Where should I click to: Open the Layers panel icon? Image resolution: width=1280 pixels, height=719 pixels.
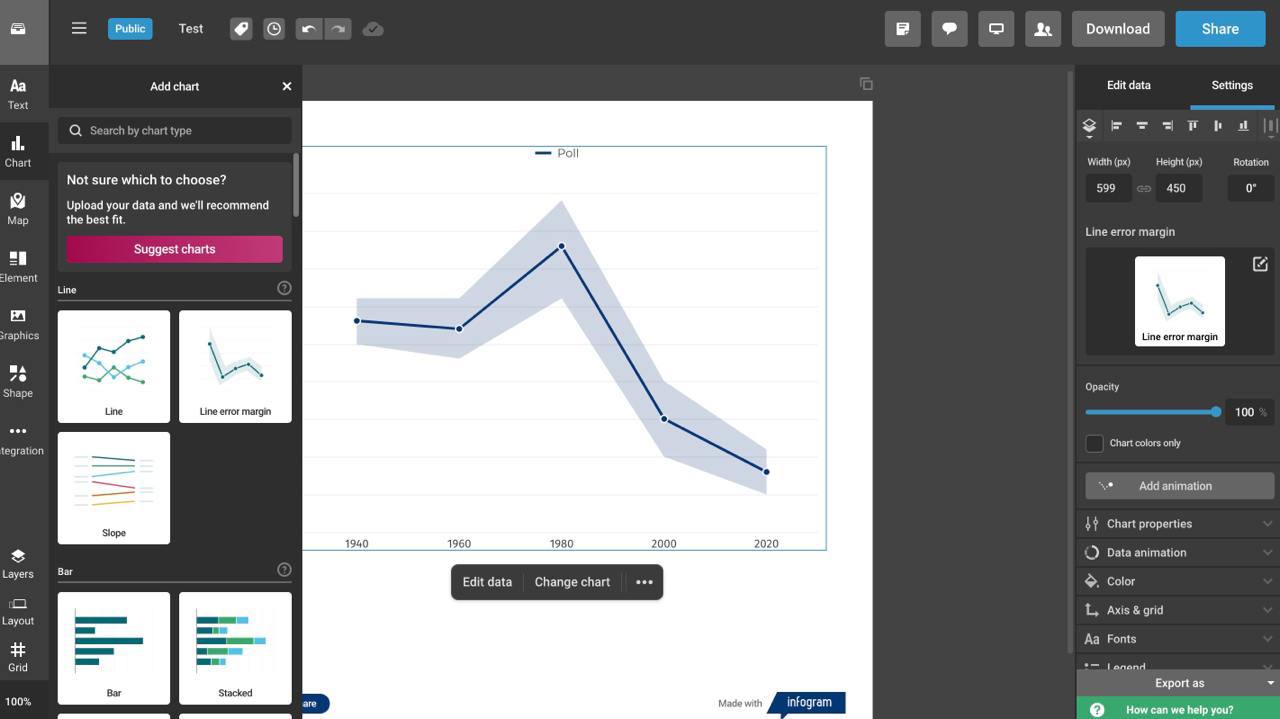(x=18, y=564)
